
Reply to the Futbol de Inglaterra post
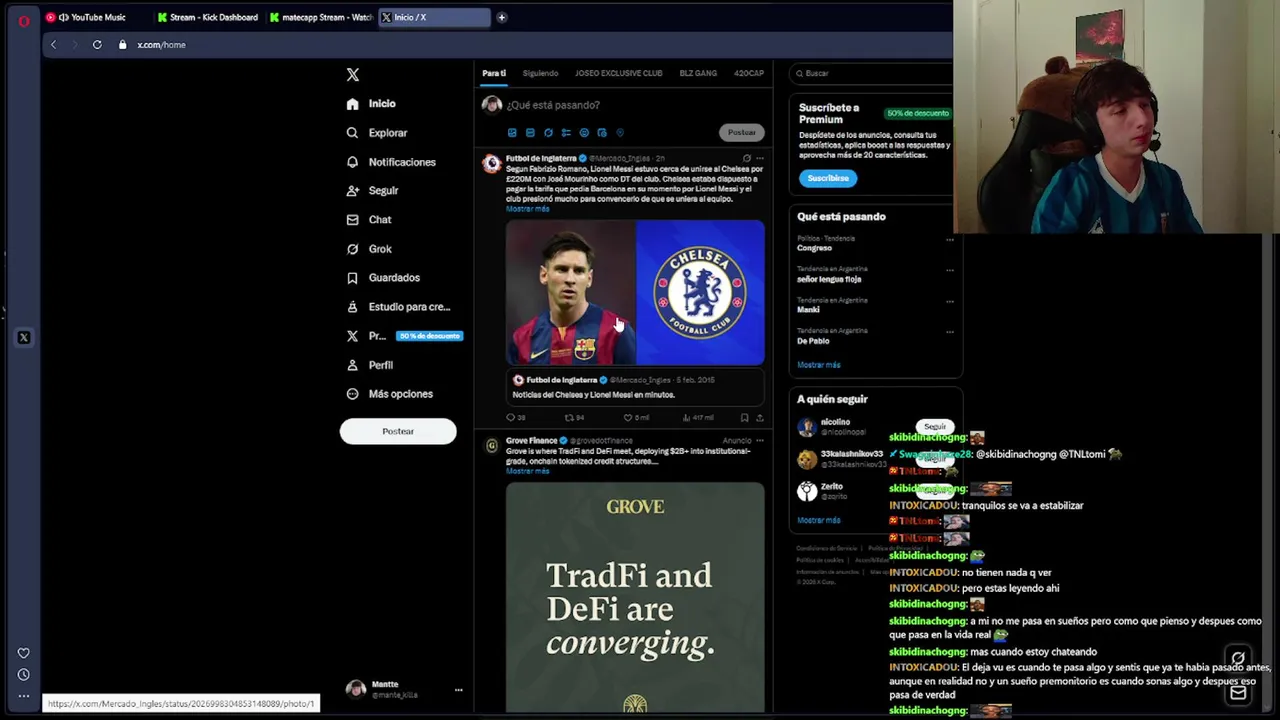(515, 418)
